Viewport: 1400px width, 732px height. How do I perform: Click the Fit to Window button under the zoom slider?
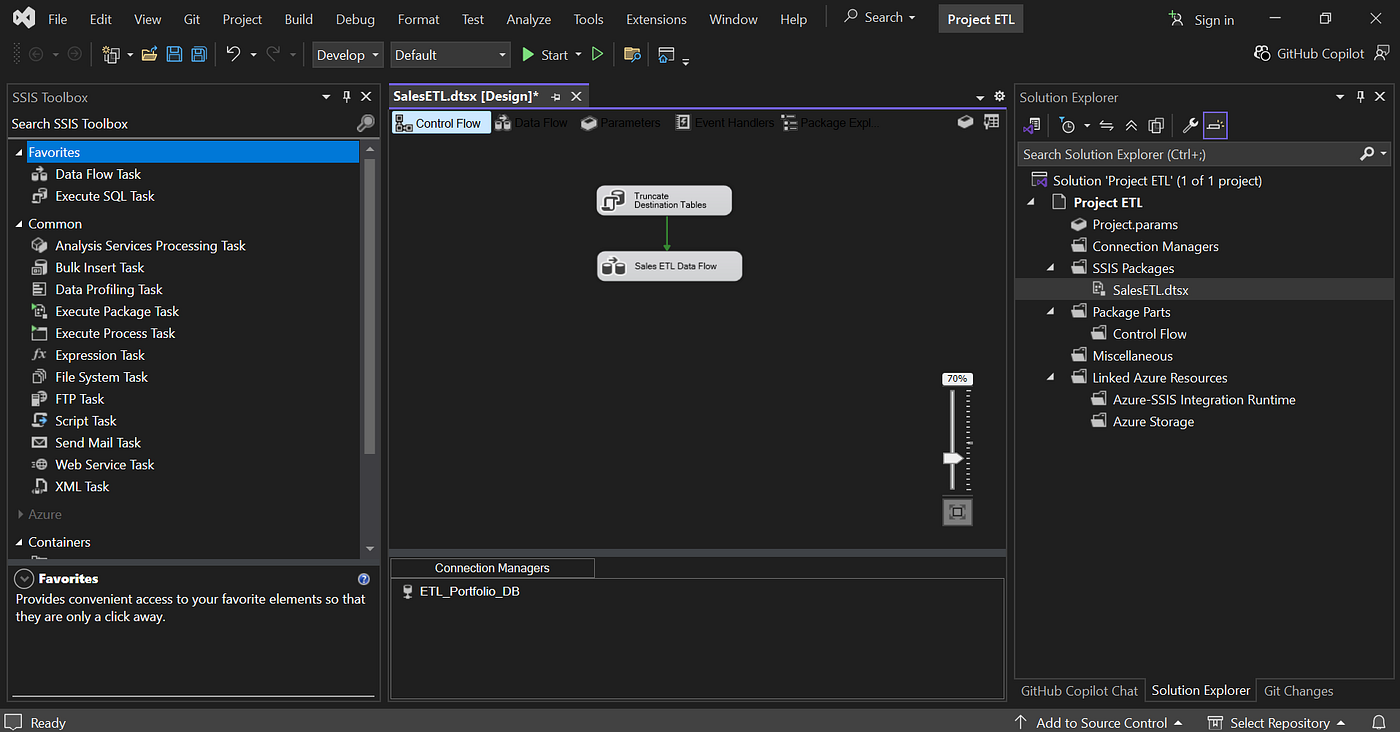pos(957,512)
